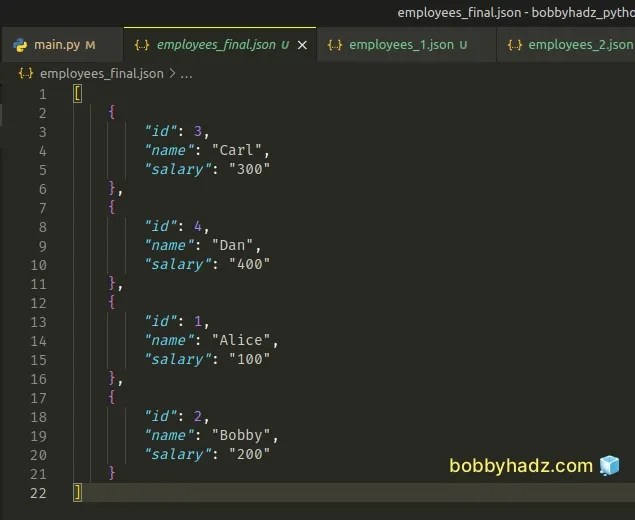Click the "salary" key on line 5
The height and width of the screenshot is (520, 635).
coord(178,169)
